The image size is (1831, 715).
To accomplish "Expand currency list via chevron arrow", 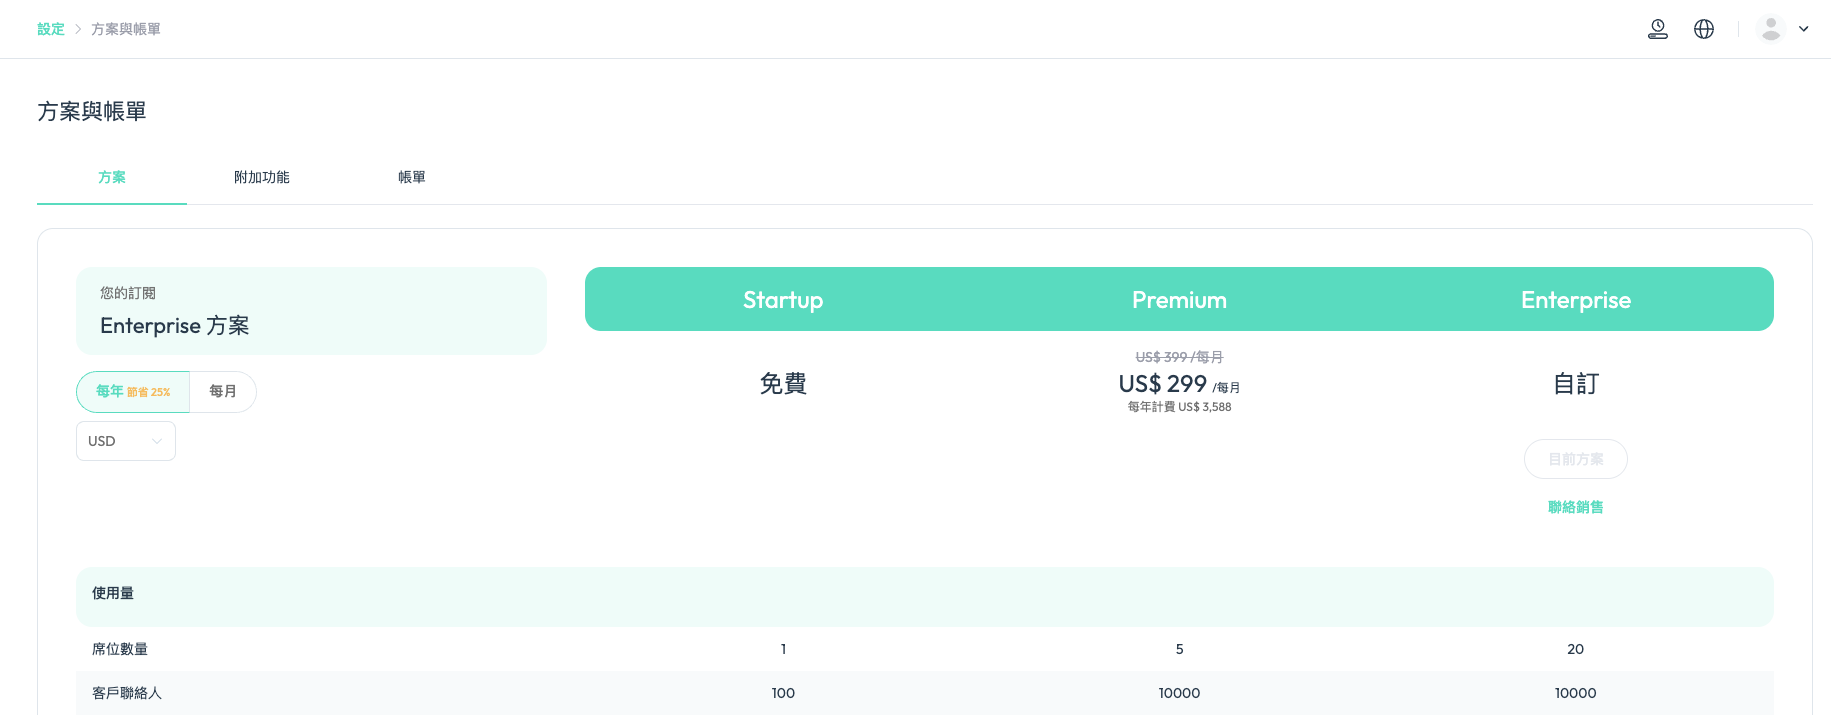I will coord(157,441).
